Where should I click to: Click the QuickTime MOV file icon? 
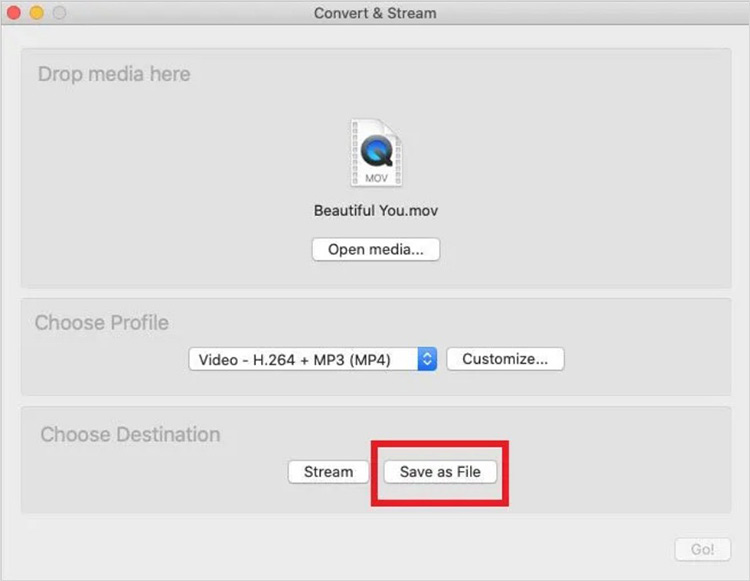pos(376,153)
